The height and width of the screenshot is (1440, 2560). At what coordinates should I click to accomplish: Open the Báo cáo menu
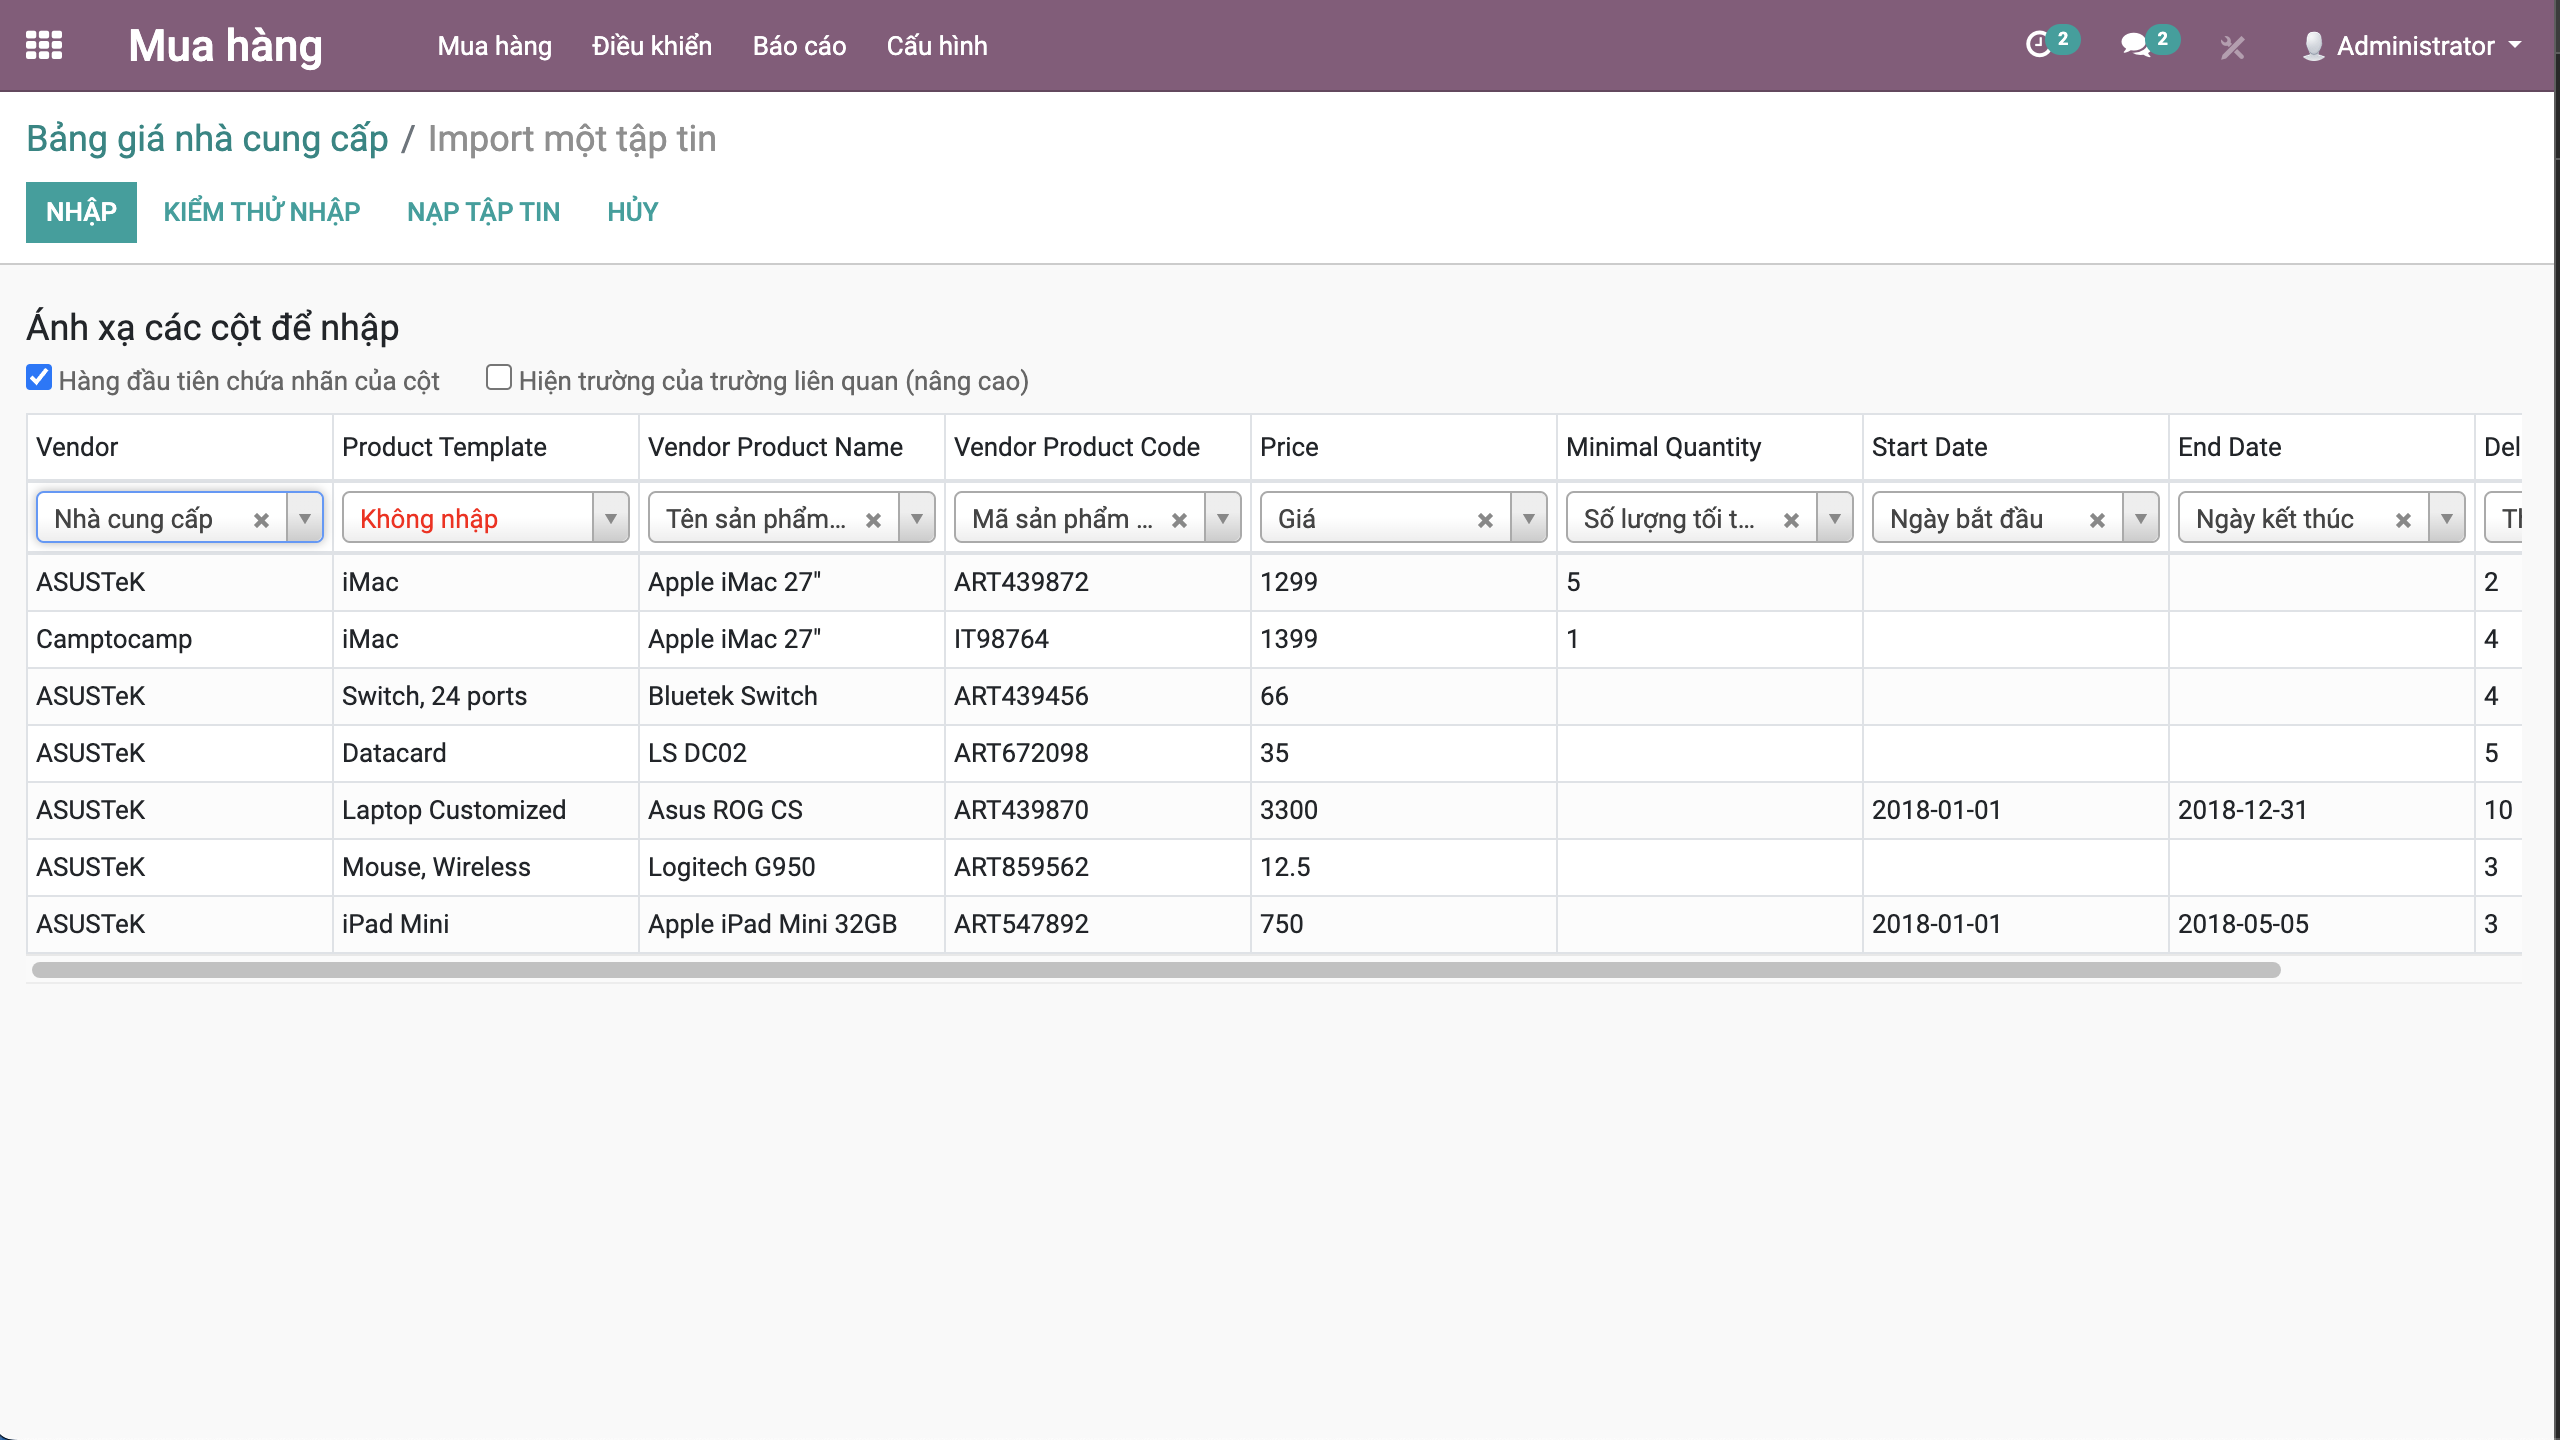(x=799, y=46)
